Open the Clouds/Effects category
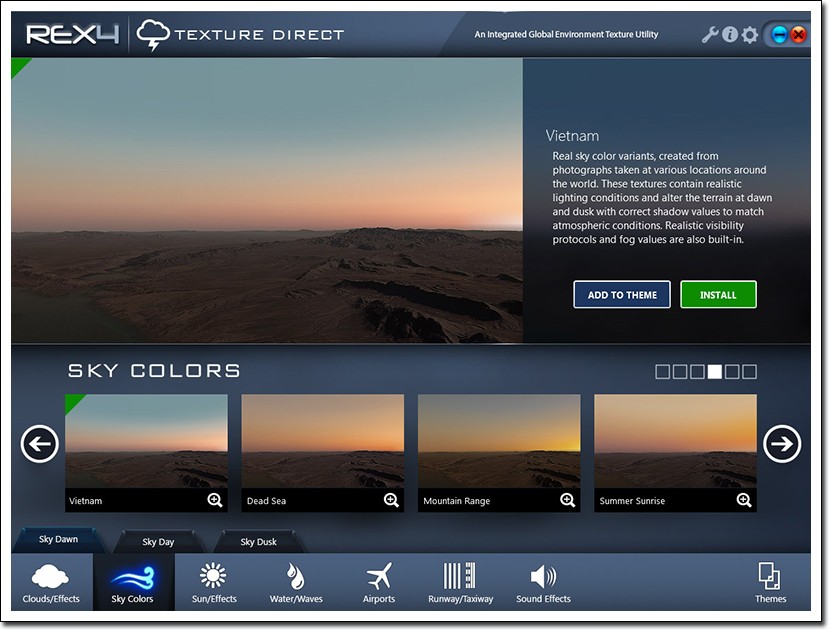The height and width of the screenshot is (632, 832). (x=51, y=583)
